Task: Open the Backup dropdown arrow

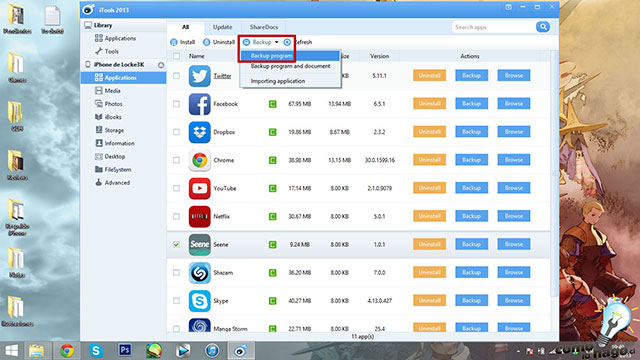Action: (276, 42)
